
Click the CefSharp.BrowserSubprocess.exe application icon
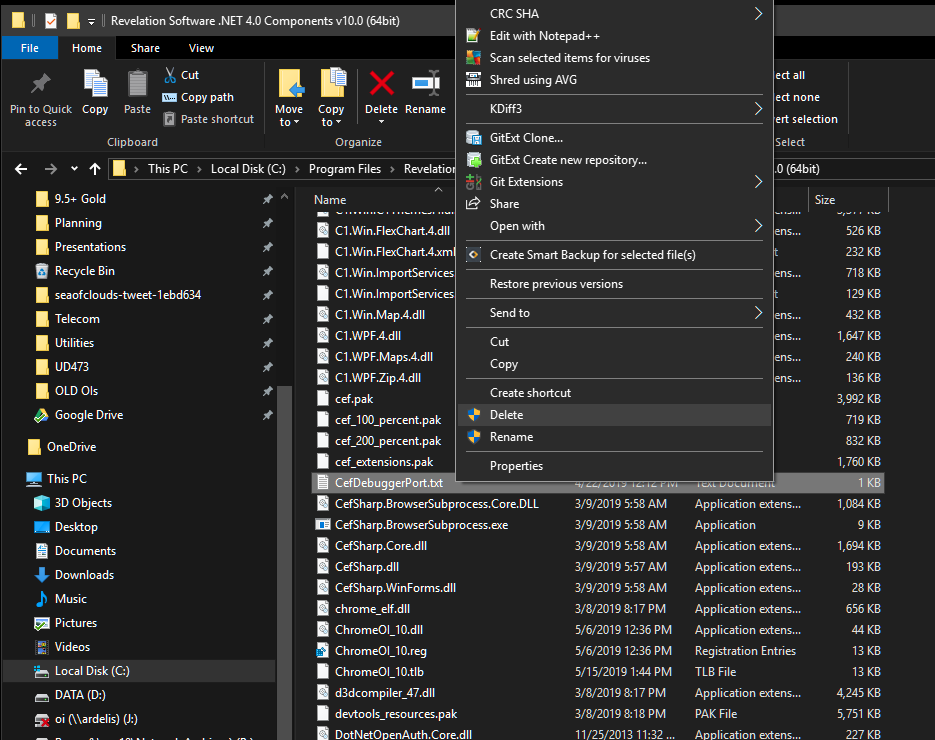[x=323, y=525]
